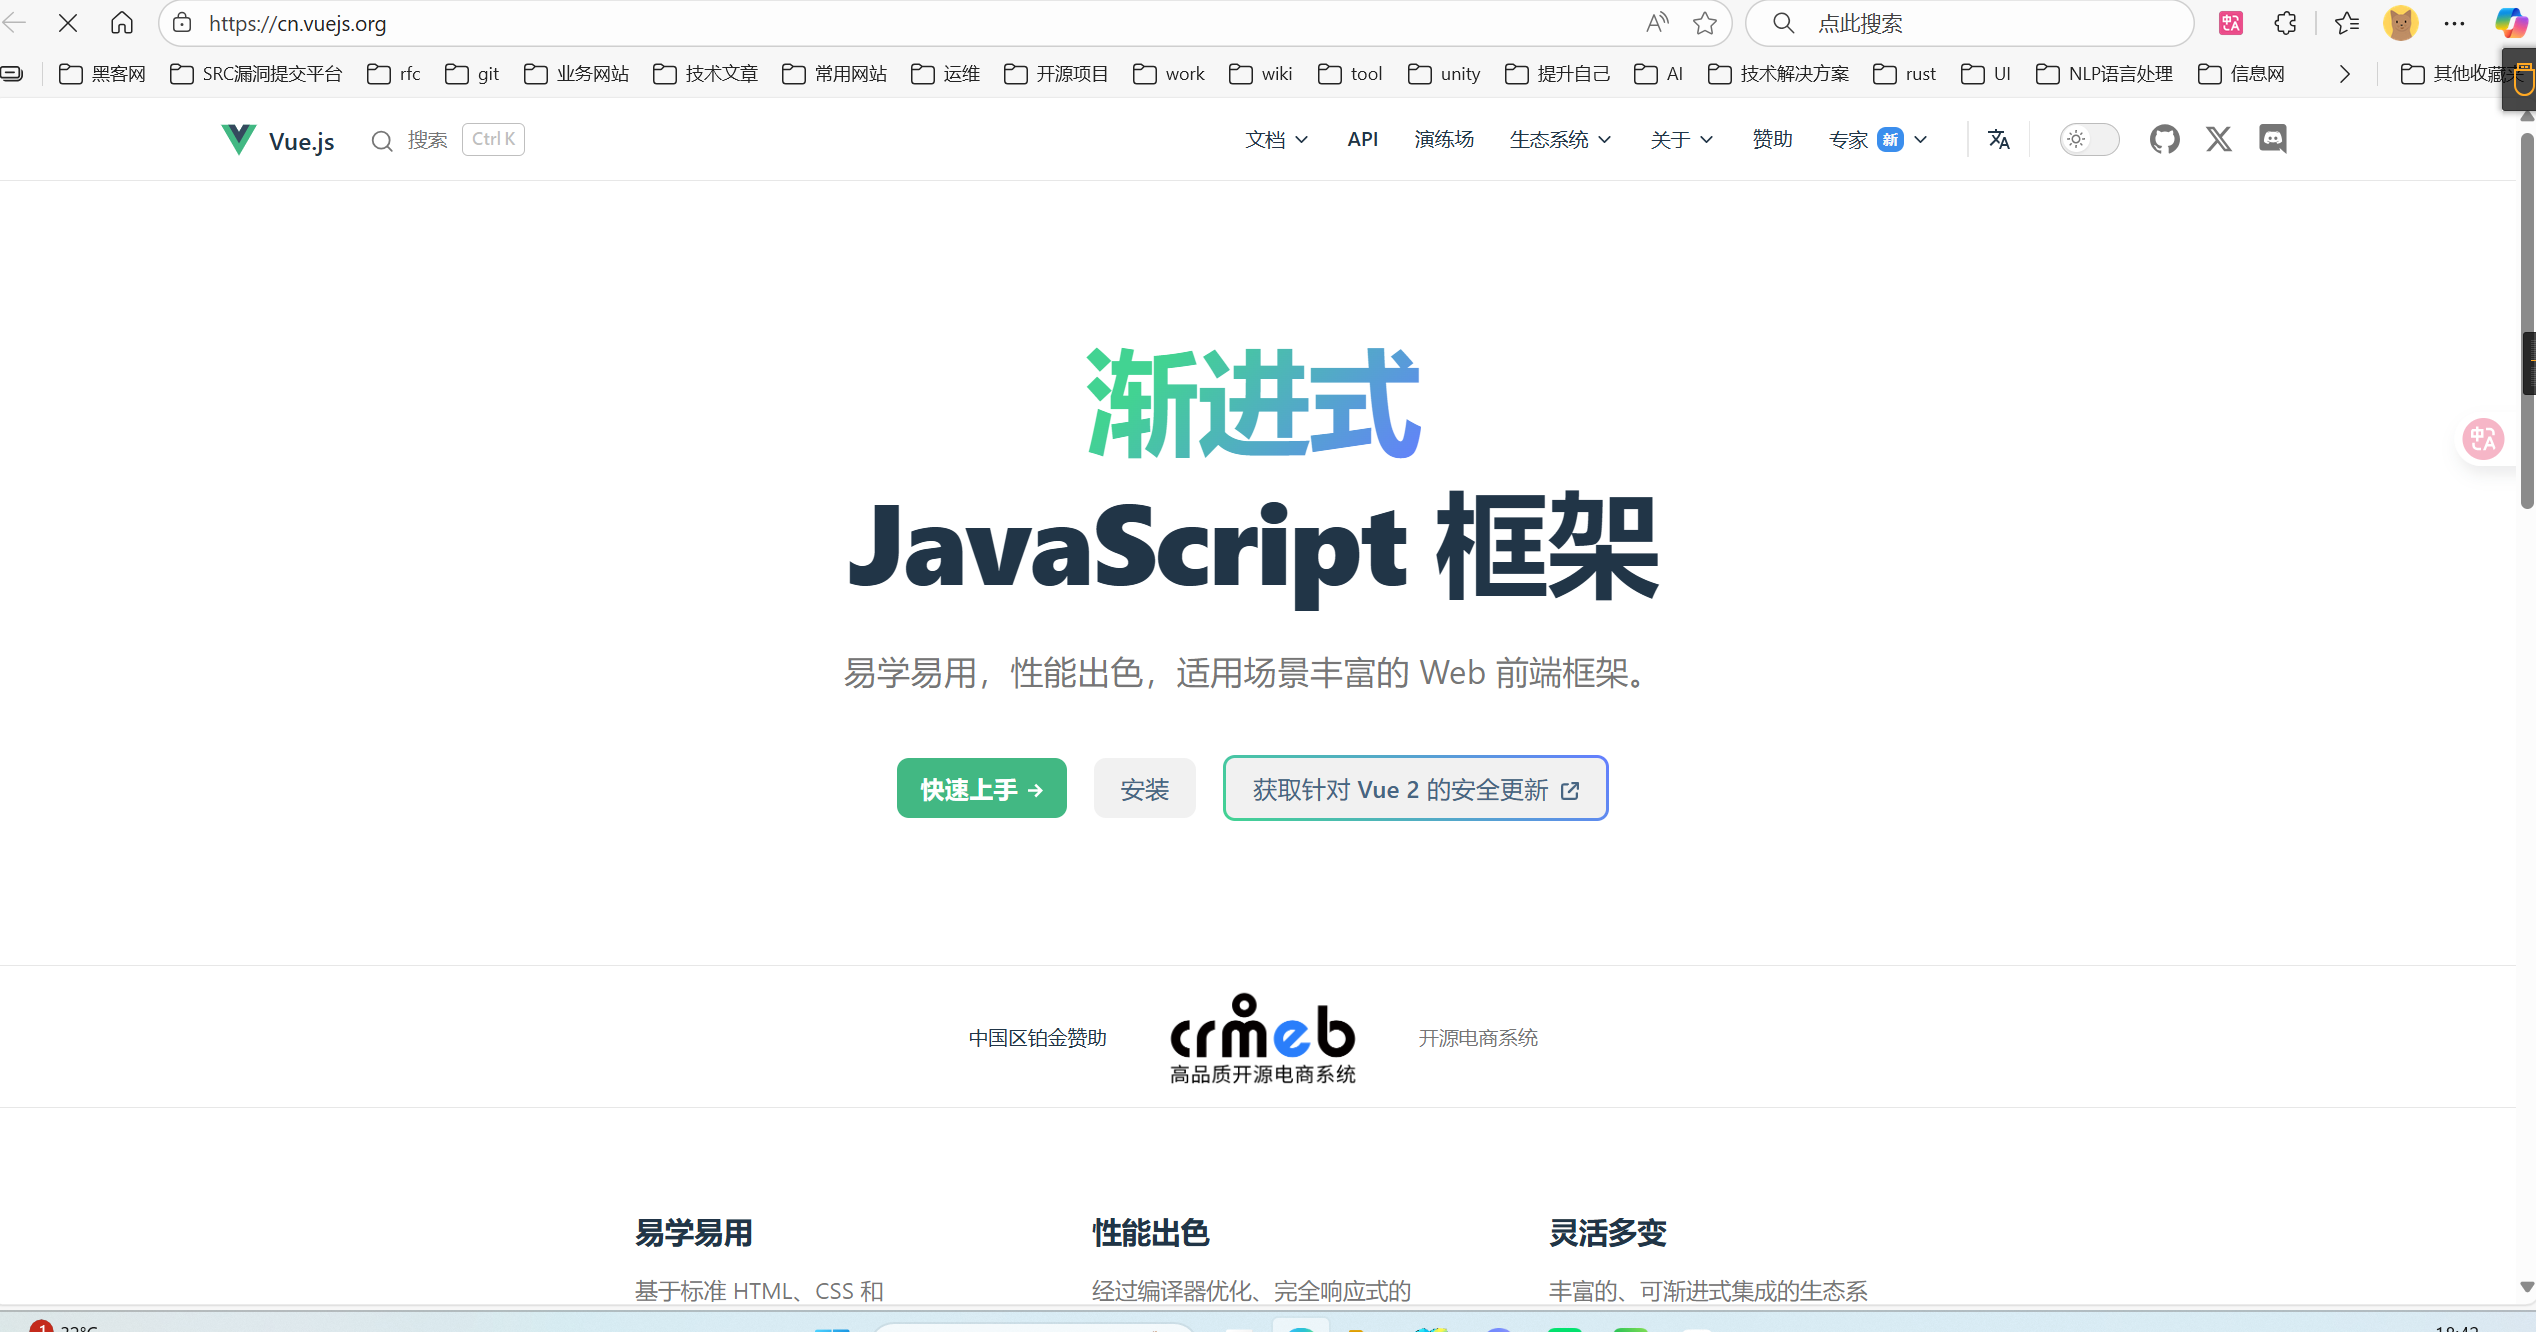Click the X (Twitter) social icon
Viewport: 2536px width, 1332px height.
[2218, 139]
